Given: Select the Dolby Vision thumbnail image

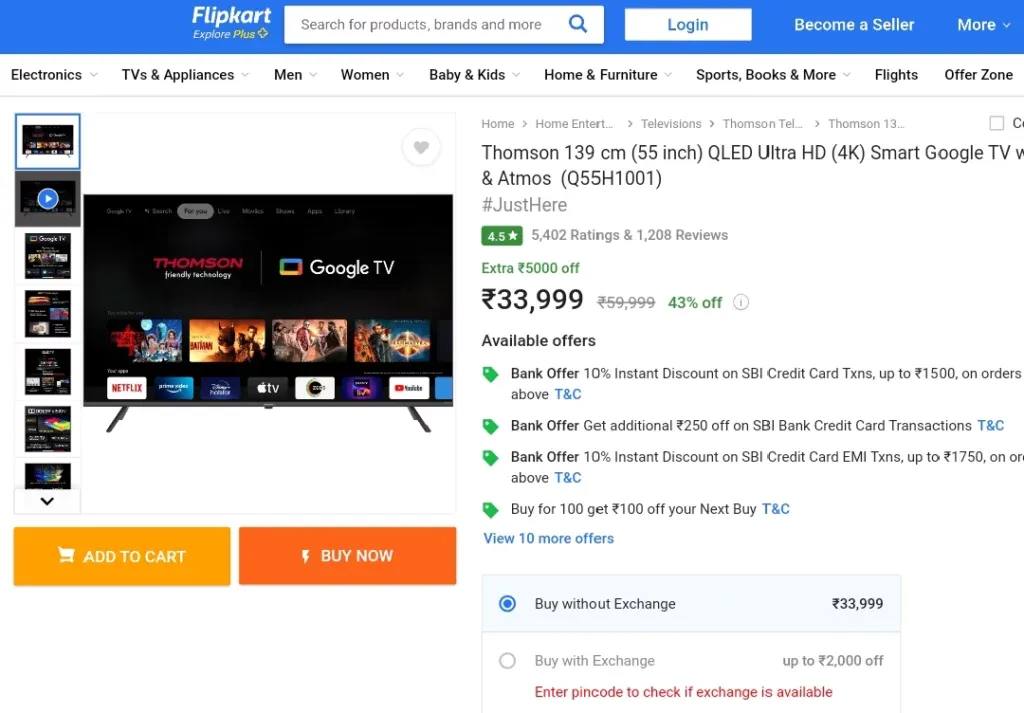Looking at the screenshot, I should [x=48, y=429].
